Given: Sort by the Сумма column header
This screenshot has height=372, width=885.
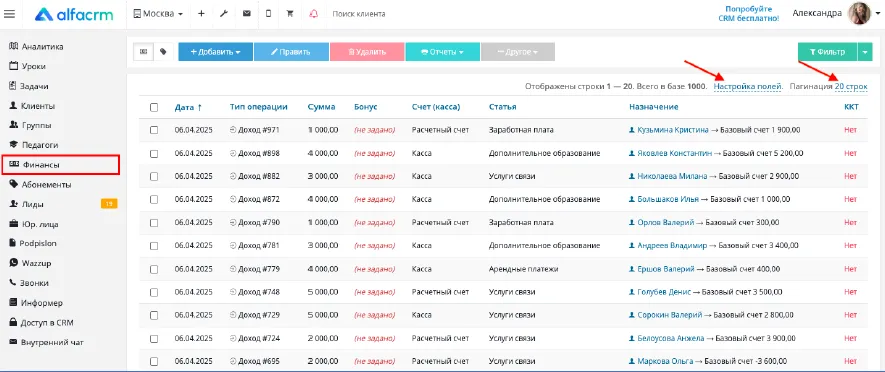Looking at the screenshot, I should (321, 107).
